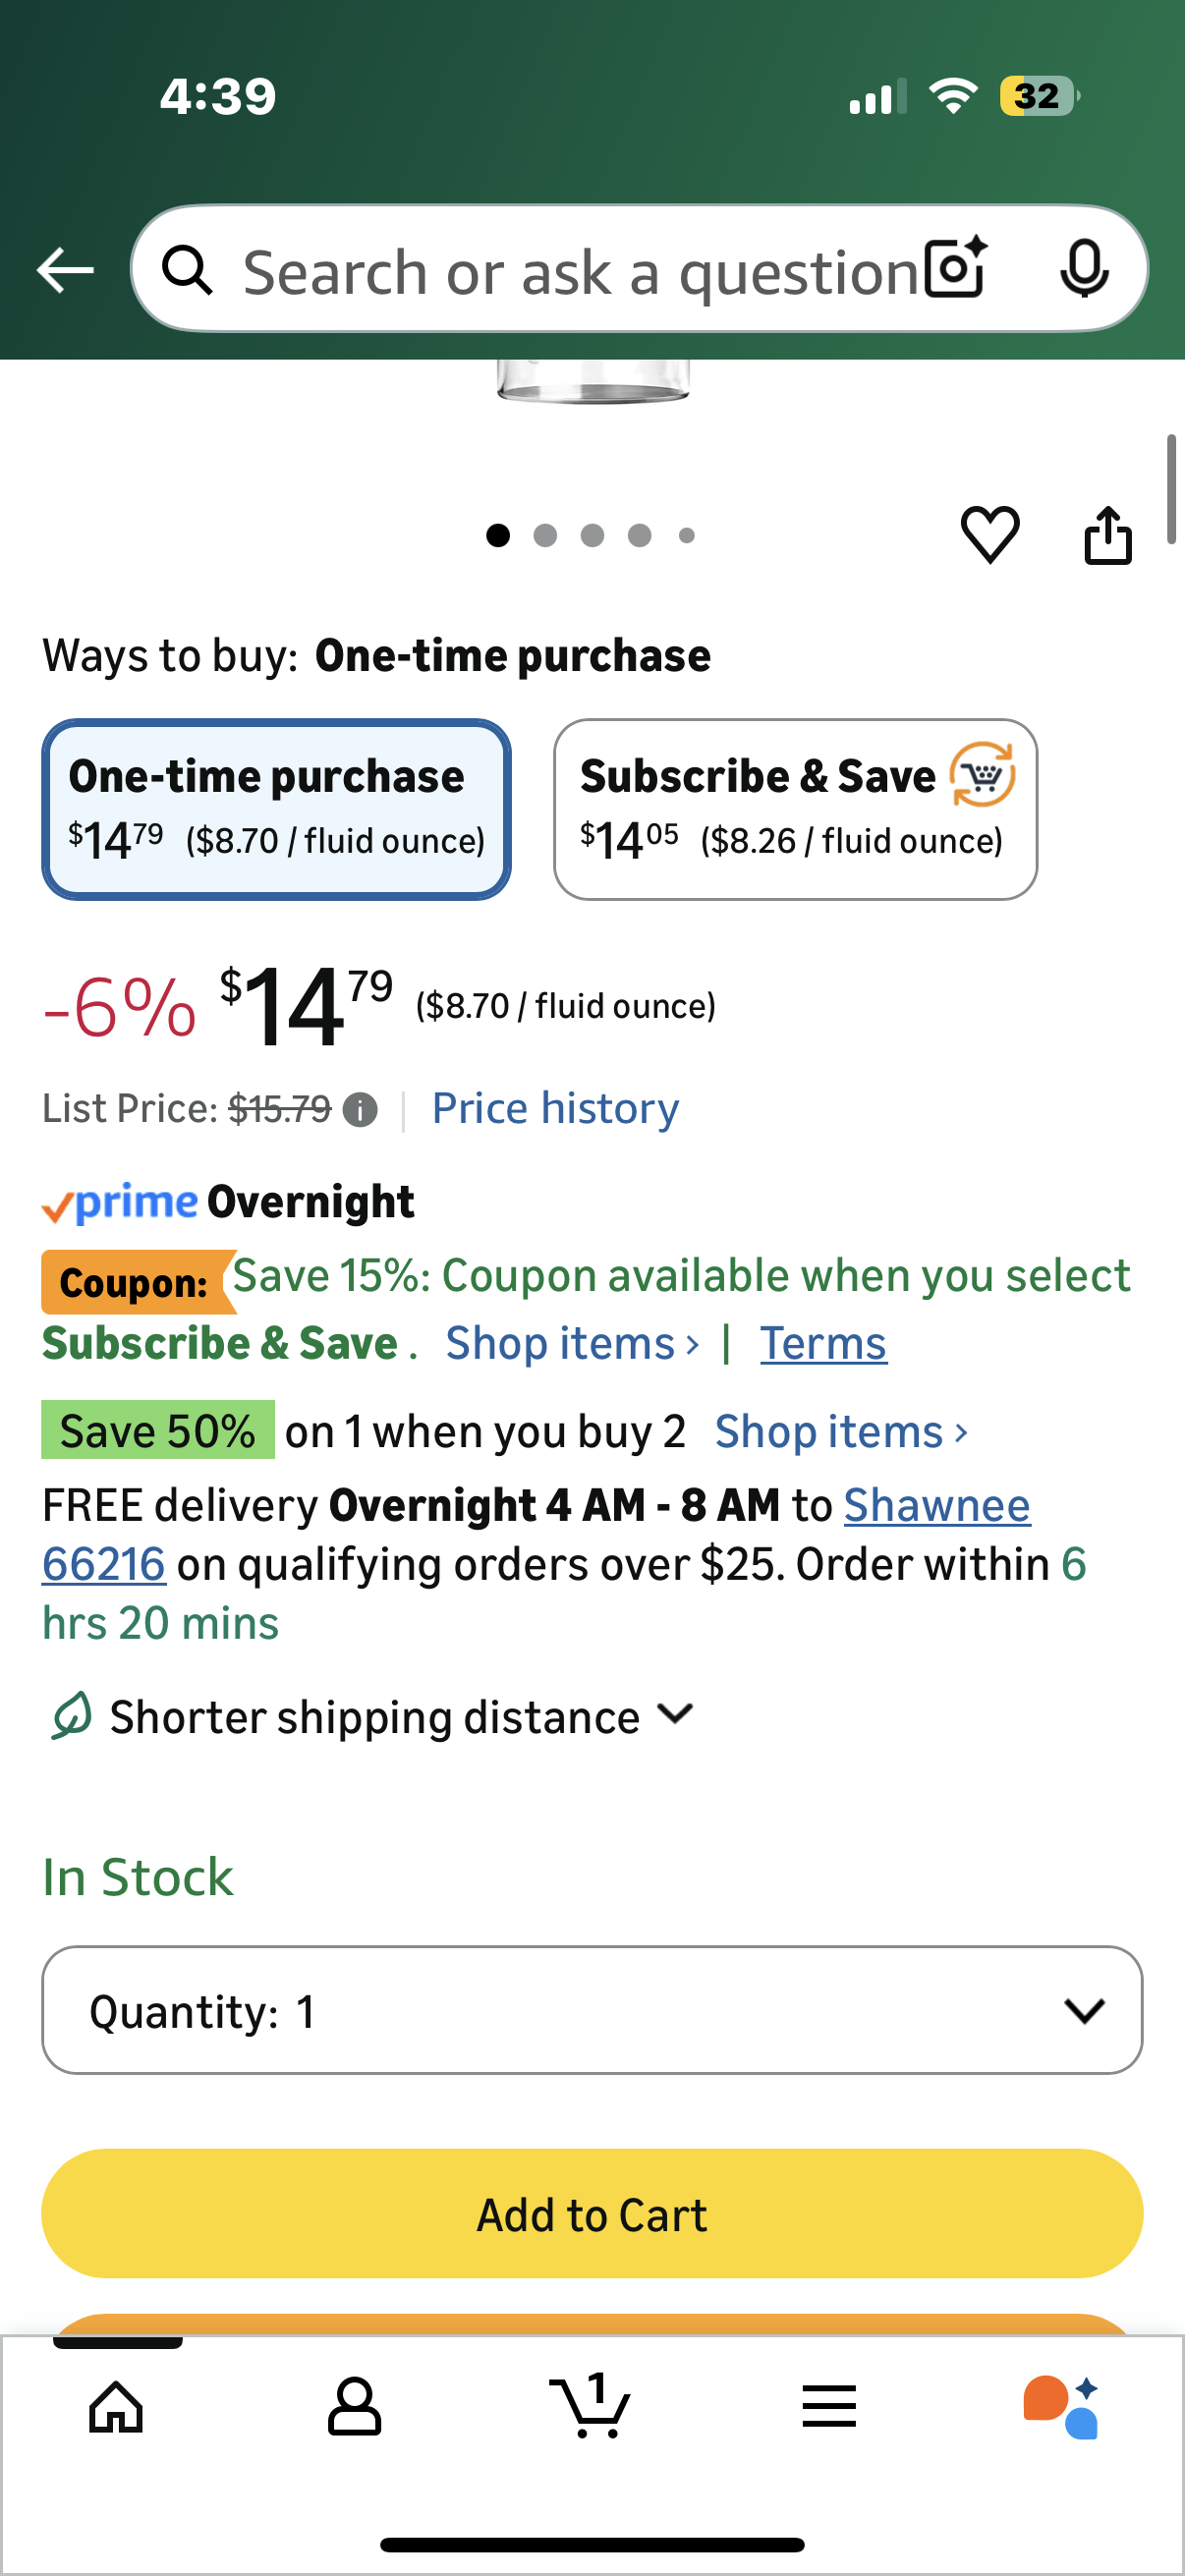
Task: Tap the back arrow icon
Action: pyautogui.click(x=66, y=270)
